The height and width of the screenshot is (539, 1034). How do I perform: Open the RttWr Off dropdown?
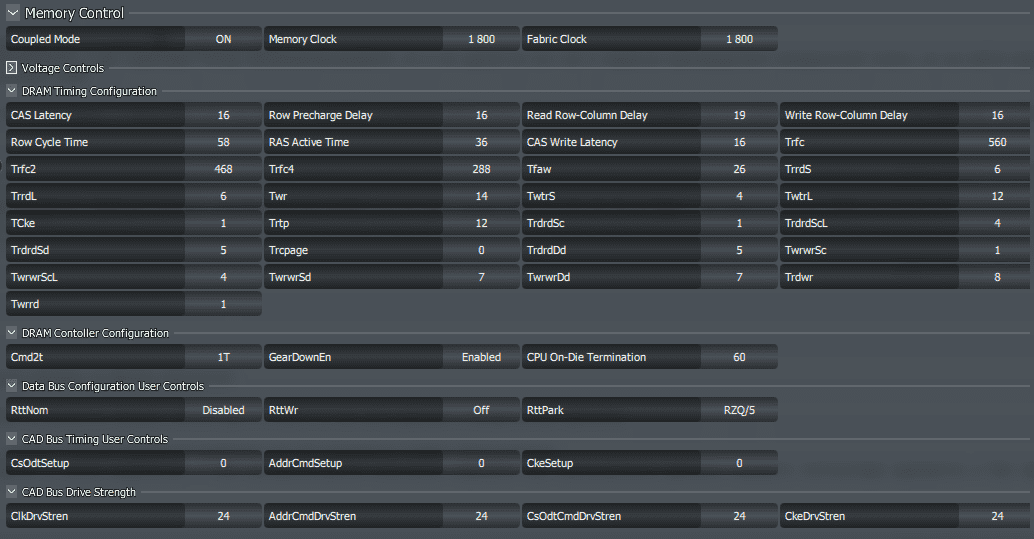pyautogui.click(x=481, y=410)
